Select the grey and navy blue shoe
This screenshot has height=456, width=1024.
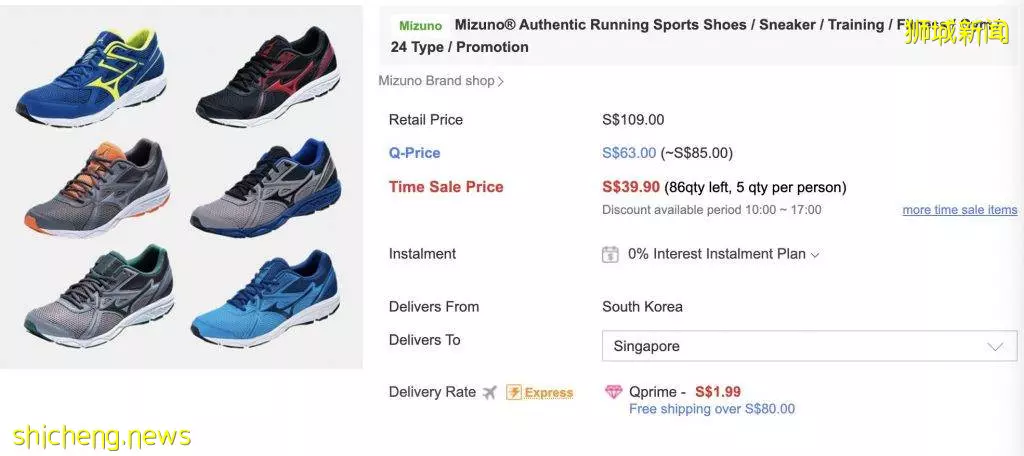pyautogui.click(x=265, y=186)
